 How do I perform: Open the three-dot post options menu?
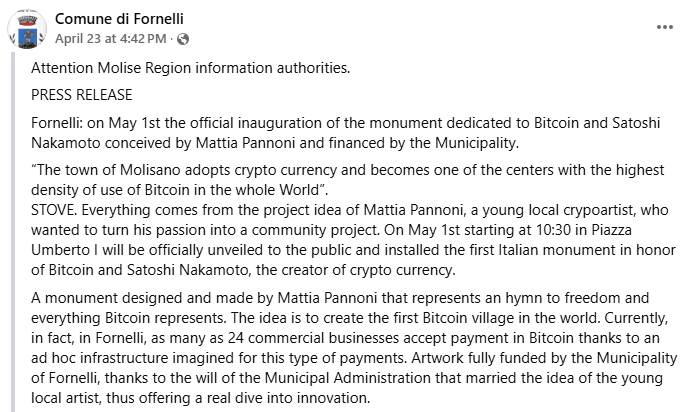point(665,27)
